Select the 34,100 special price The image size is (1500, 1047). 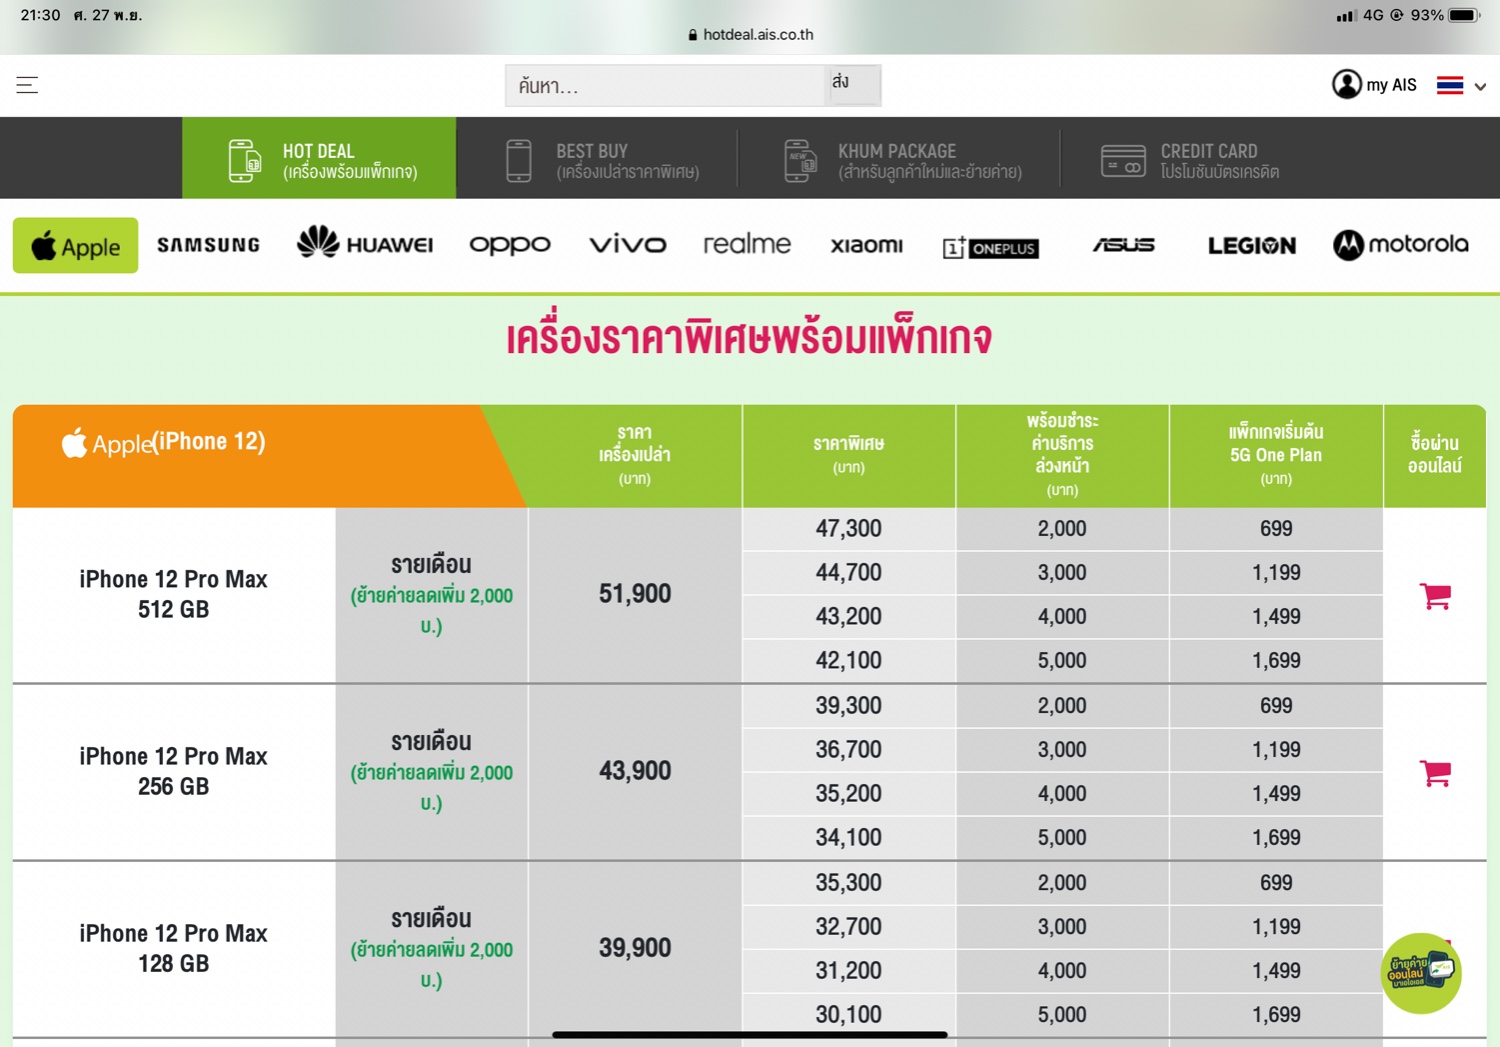coord(848,838)
